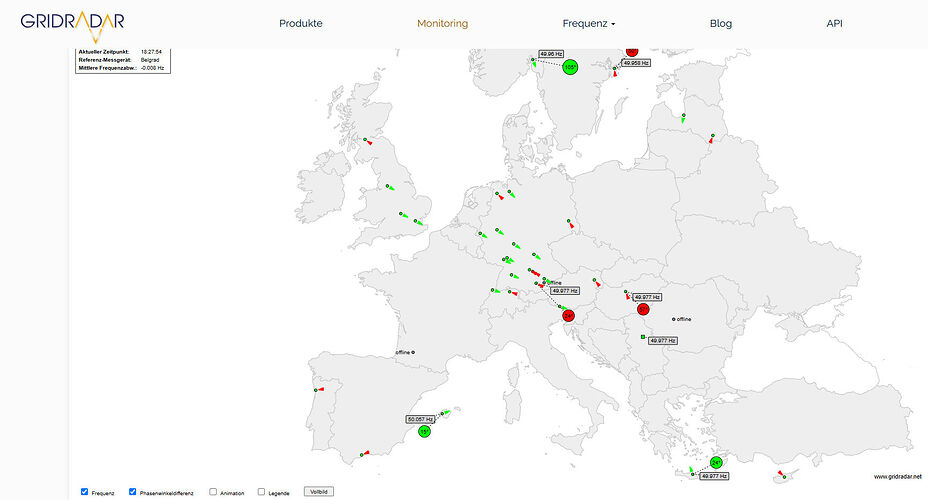
Task: Click the 50.057 Hz label near Mallorca
Action: pos(420,420)
